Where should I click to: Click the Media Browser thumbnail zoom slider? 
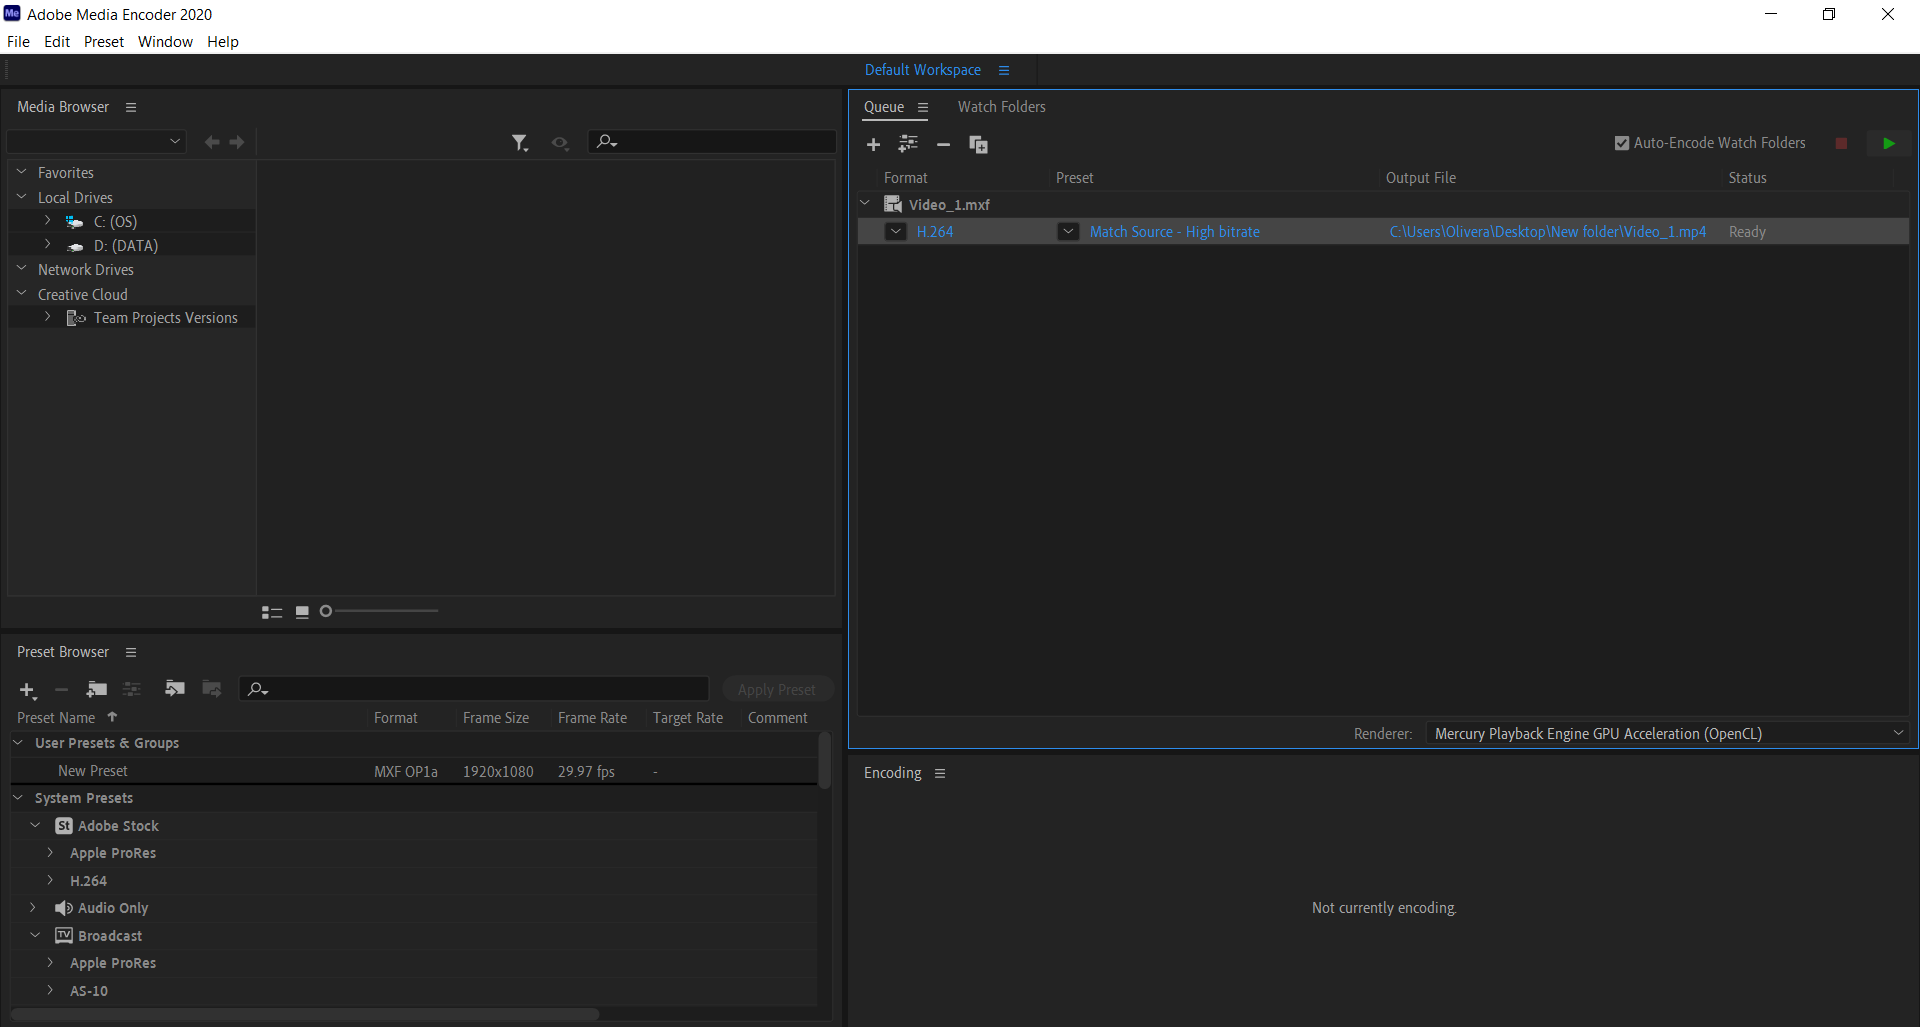[x=380, y=611]
